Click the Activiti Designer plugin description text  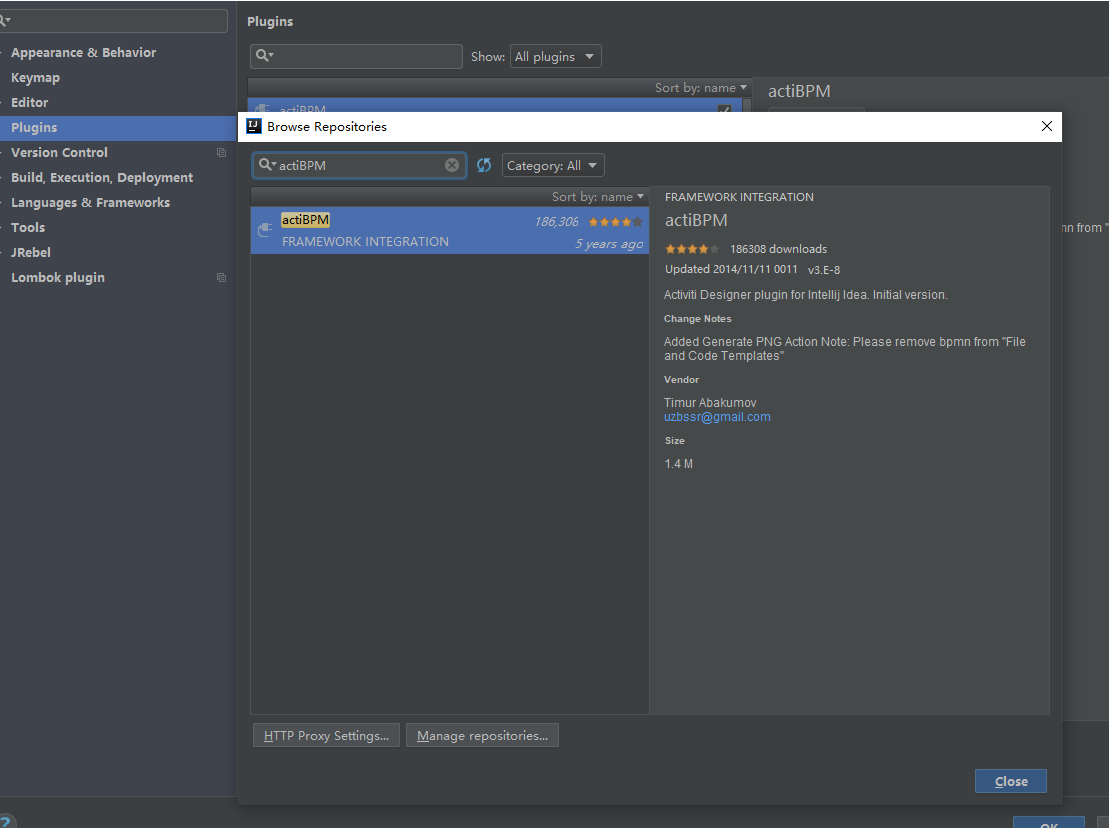coord(806,295)
